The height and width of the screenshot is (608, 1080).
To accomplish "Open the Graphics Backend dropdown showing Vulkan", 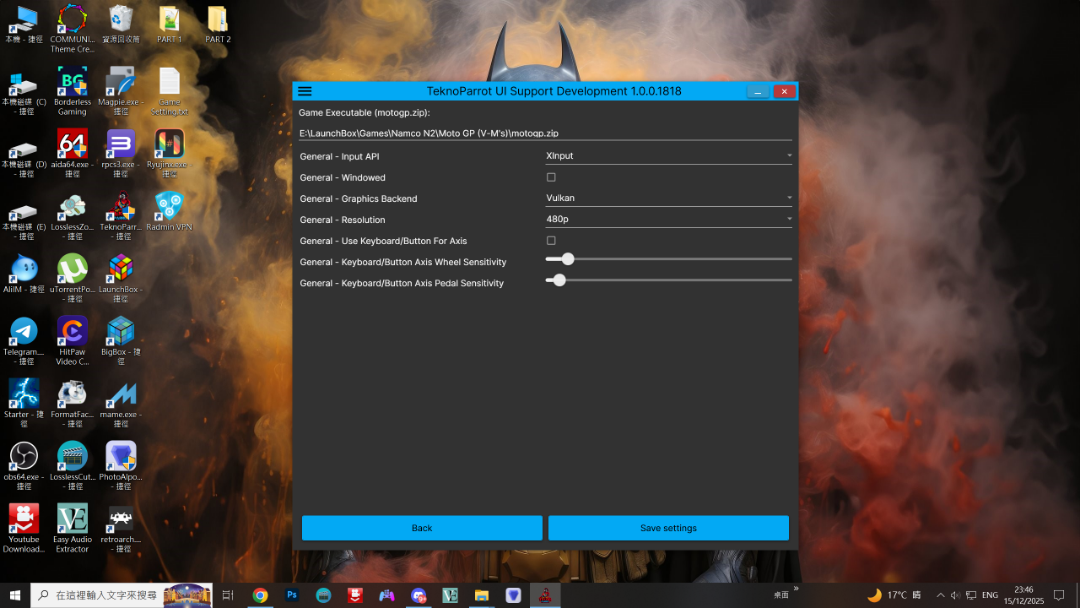I will pos(668,198).
